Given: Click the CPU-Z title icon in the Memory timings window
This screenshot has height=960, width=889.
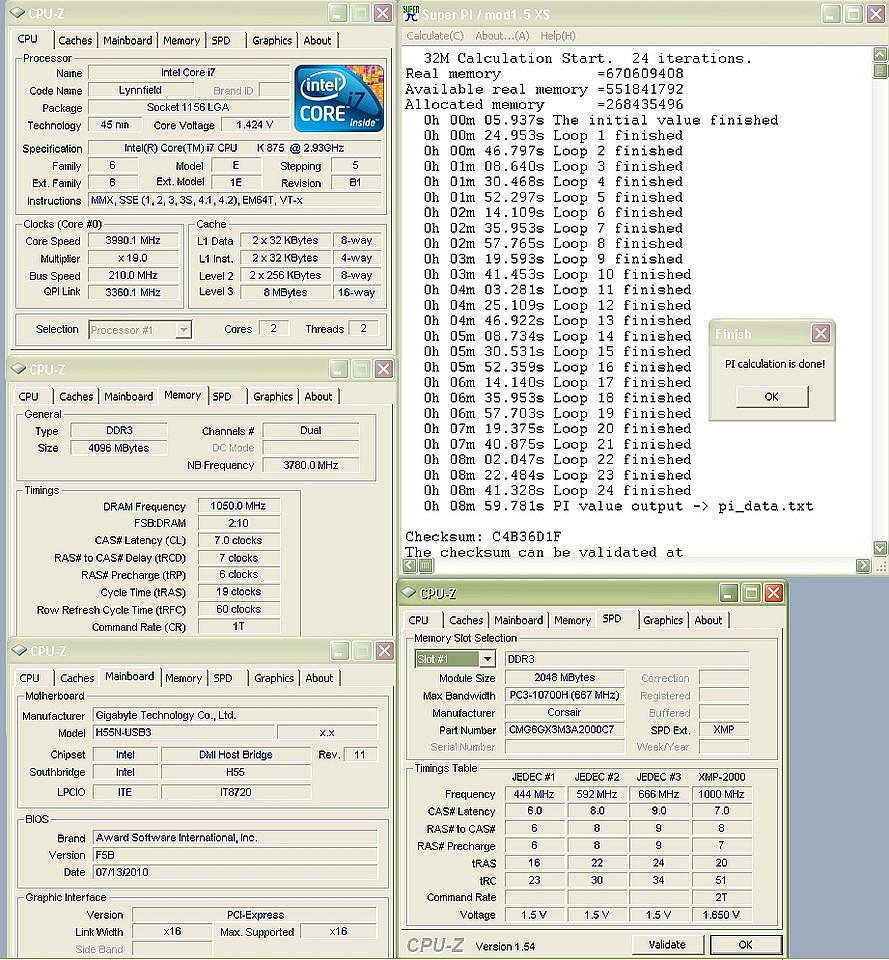Looking at the screenshot, I should pos(19,369).
